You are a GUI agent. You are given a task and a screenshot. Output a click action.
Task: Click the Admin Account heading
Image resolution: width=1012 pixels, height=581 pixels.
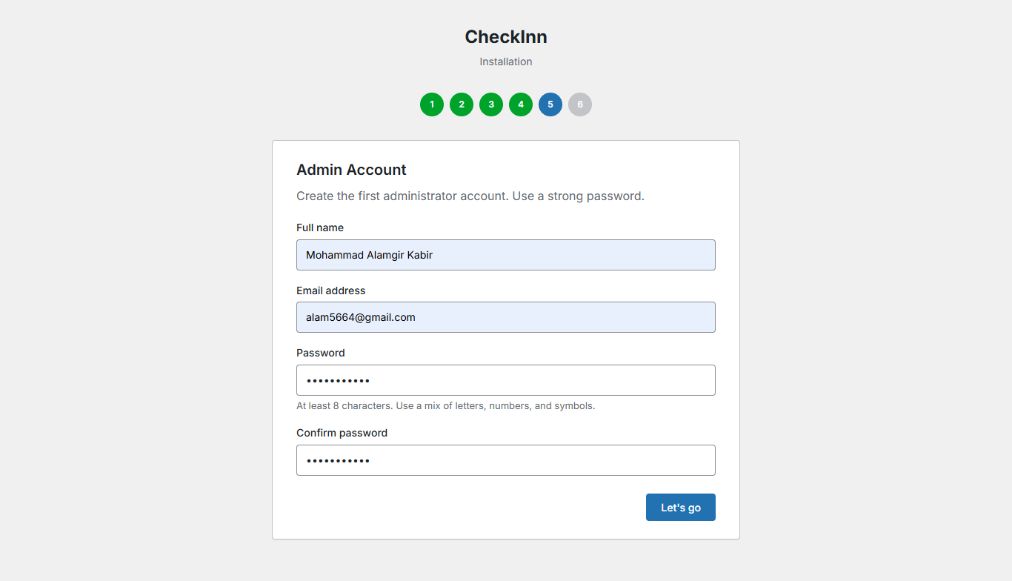pos(351,170)
